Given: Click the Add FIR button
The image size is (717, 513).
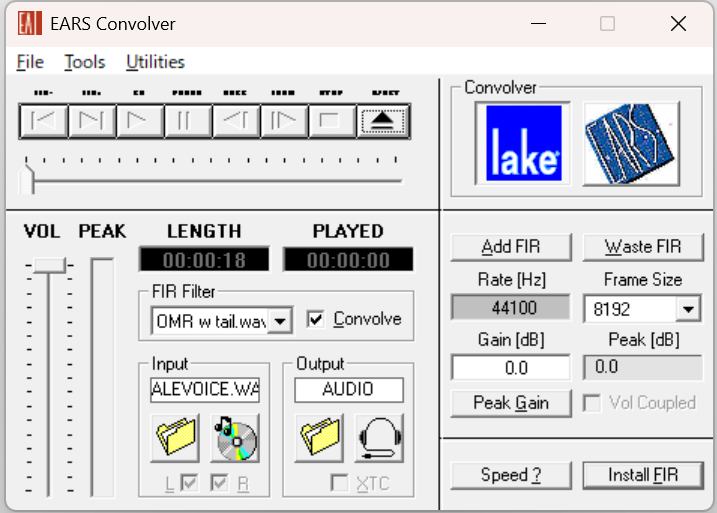Looking at the screenshot, I should (510, 246).
